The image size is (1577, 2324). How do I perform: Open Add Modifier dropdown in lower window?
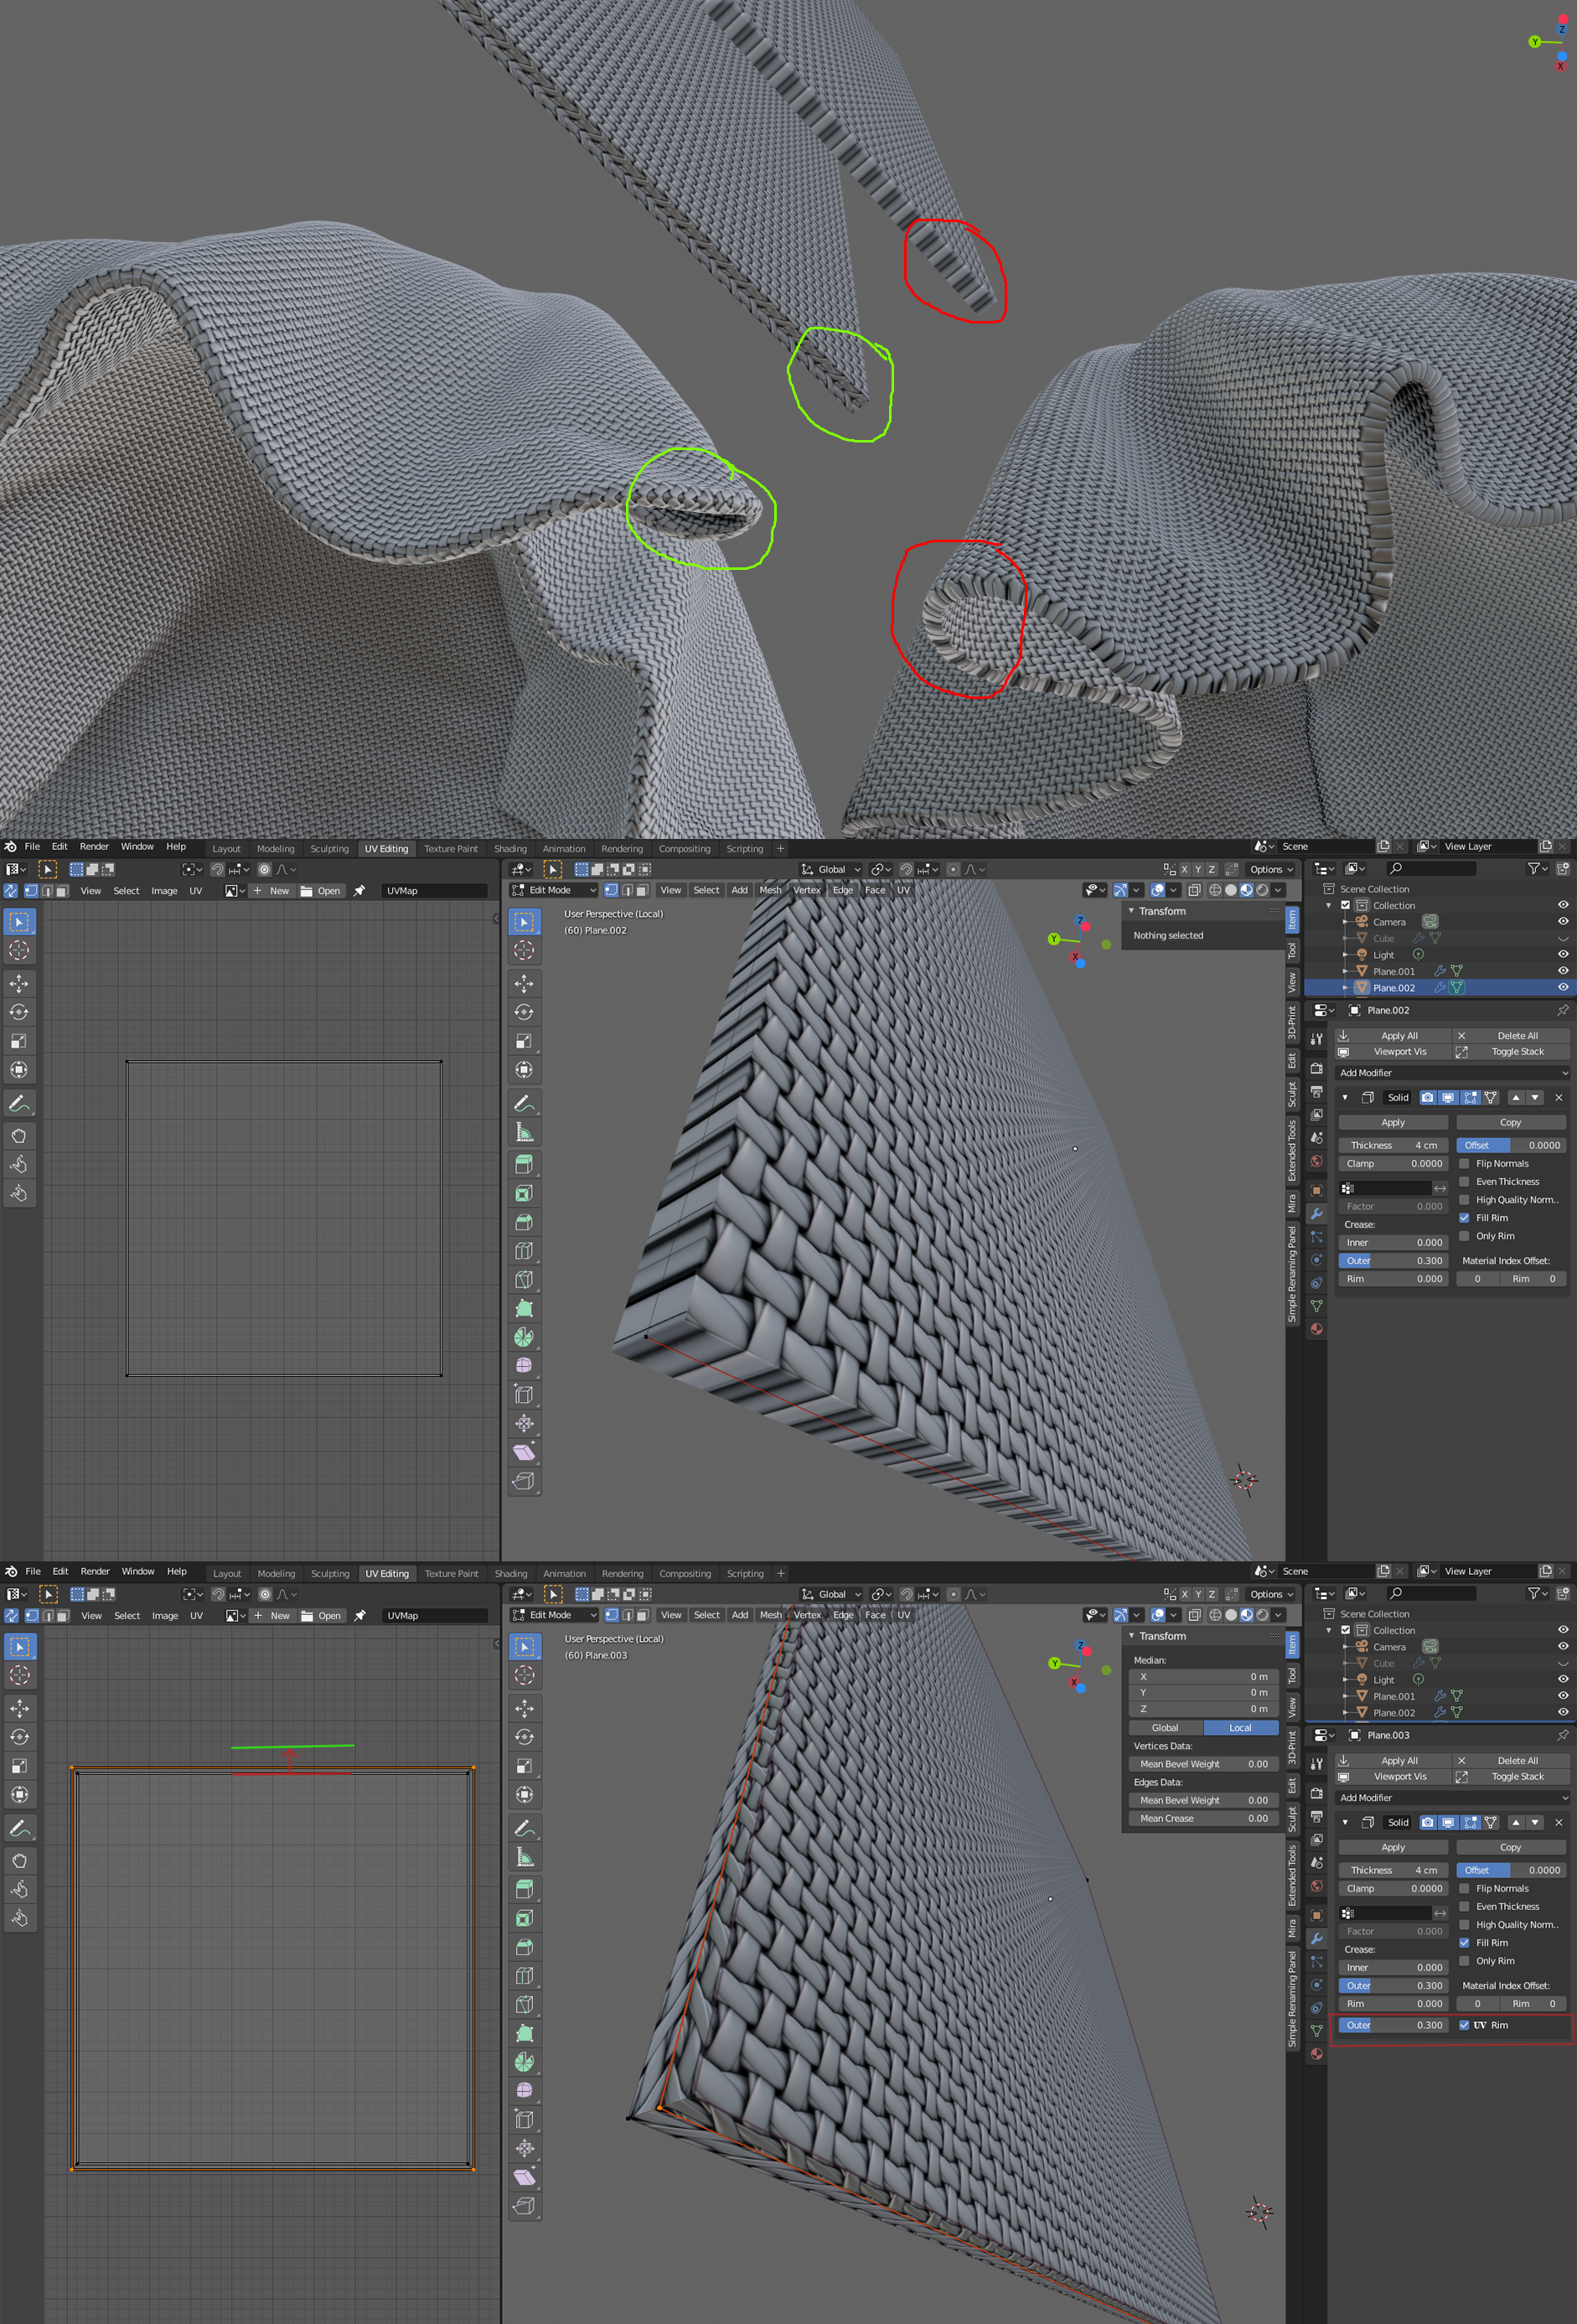(1452, 1797)
